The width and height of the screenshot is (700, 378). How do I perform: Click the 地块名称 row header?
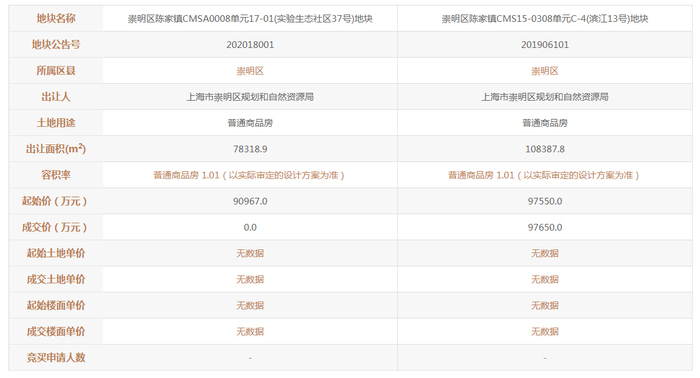(56, 18)
